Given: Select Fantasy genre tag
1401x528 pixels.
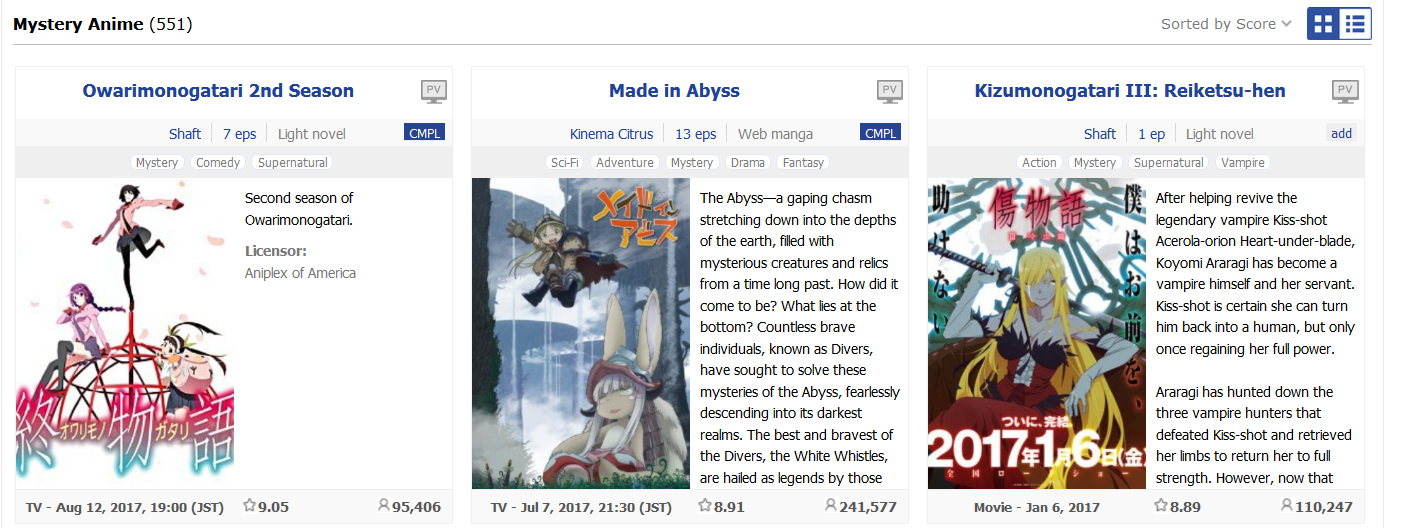Looking at the screenshot, I should pos(804,162).
